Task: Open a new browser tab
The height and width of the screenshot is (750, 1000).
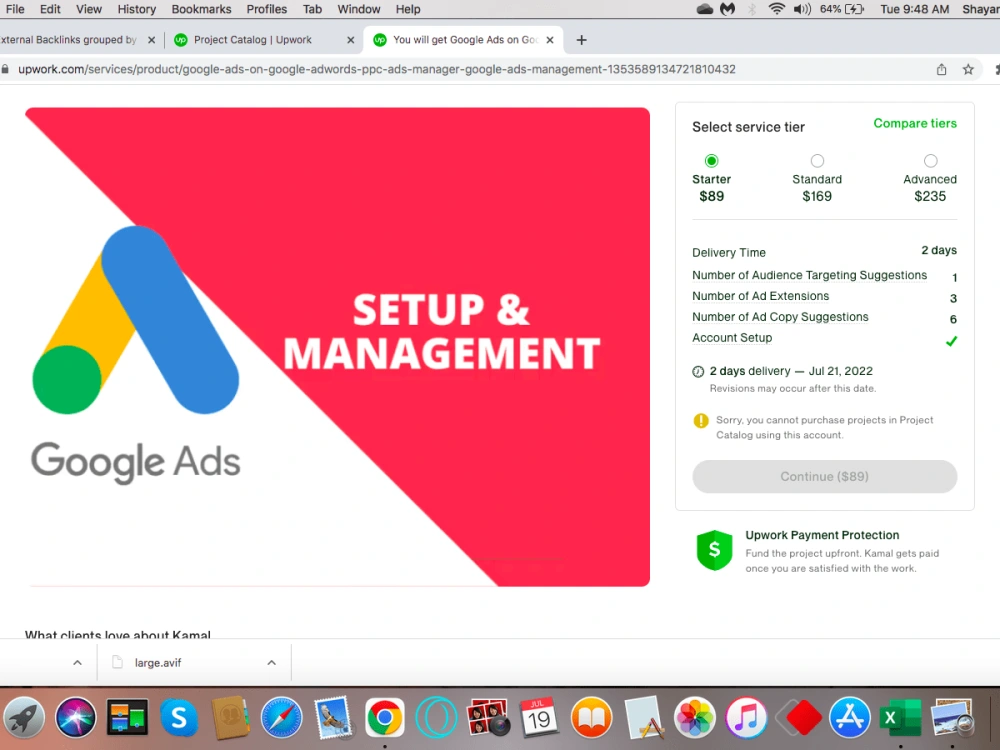Action: 581,40
